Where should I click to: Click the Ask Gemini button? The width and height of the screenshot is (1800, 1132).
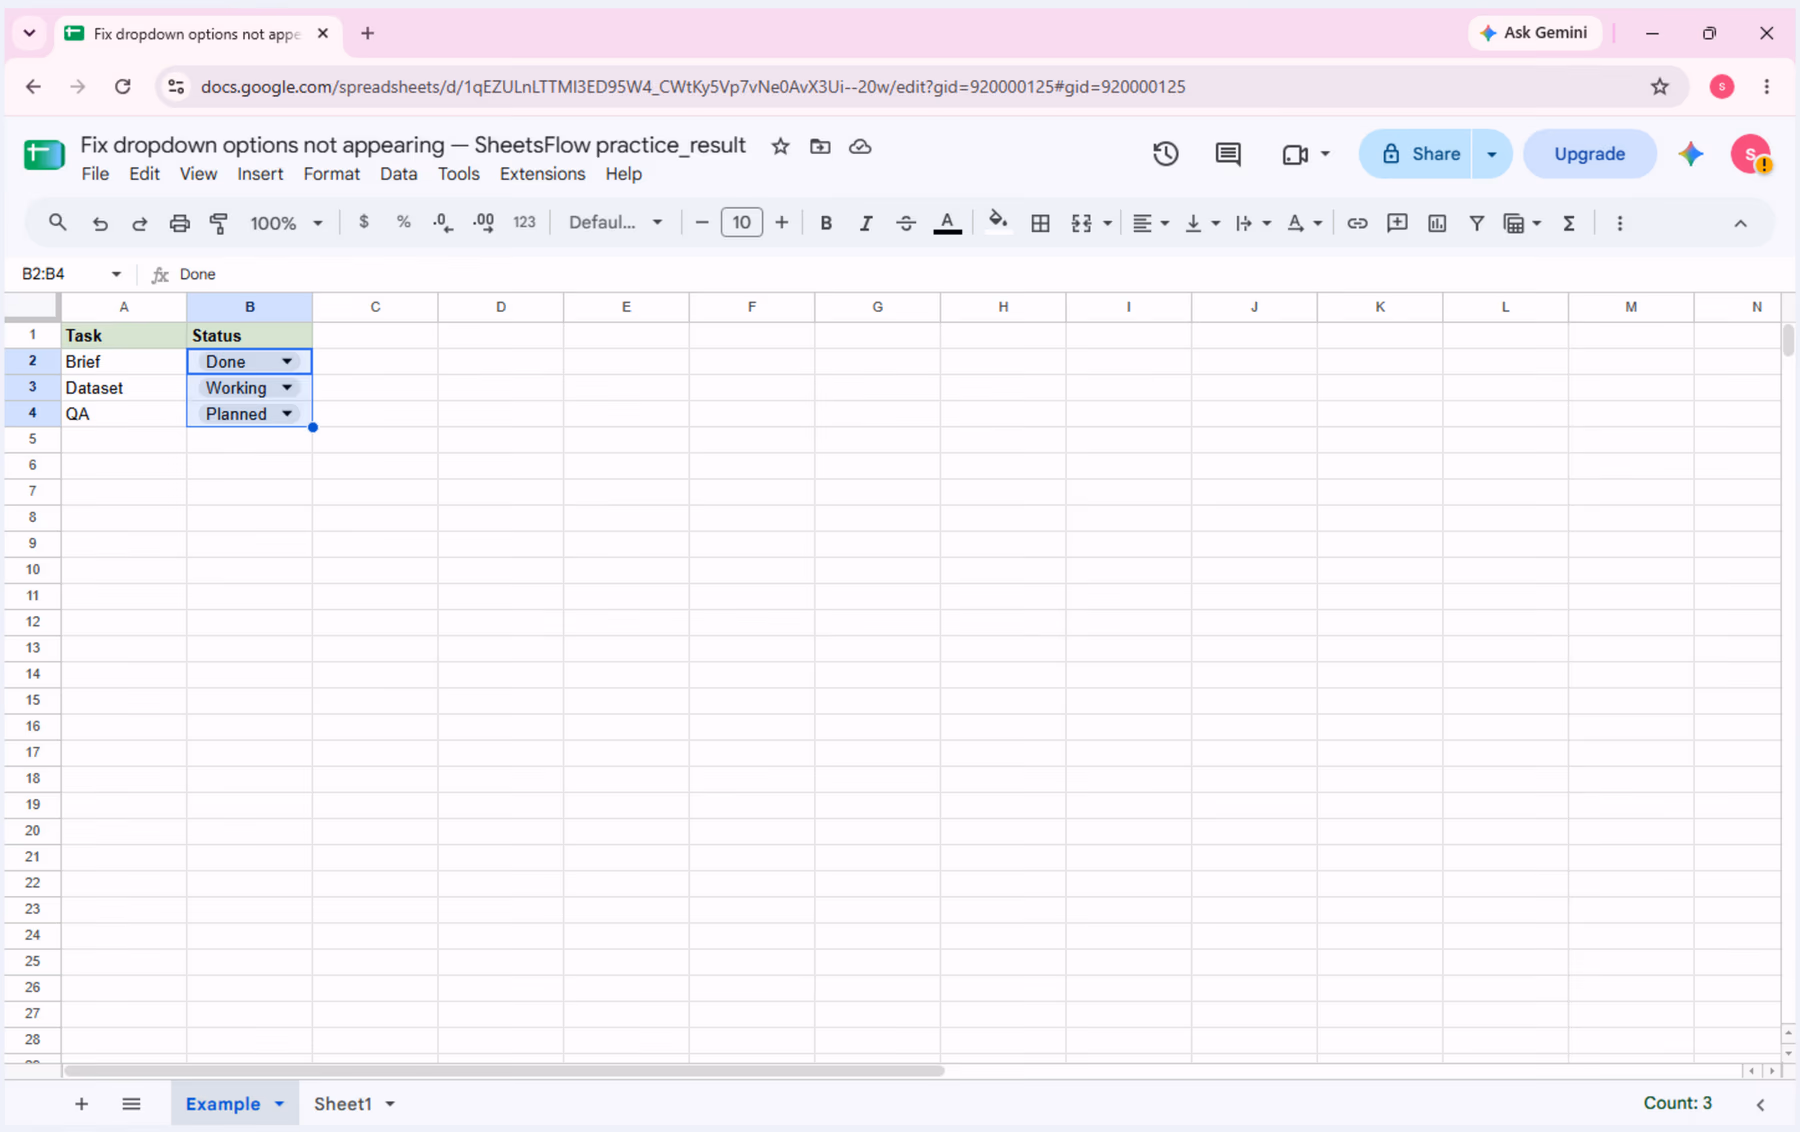1534,33
